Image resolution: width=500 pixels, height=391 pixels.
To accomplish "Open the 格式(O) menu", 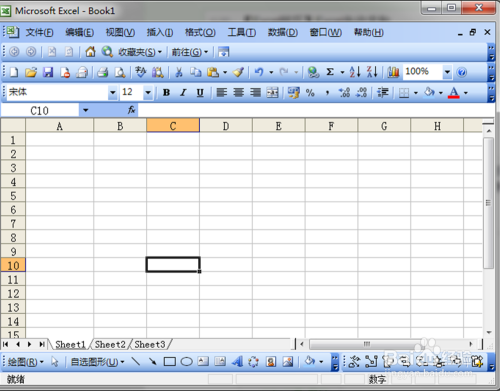I will point(200,32).
